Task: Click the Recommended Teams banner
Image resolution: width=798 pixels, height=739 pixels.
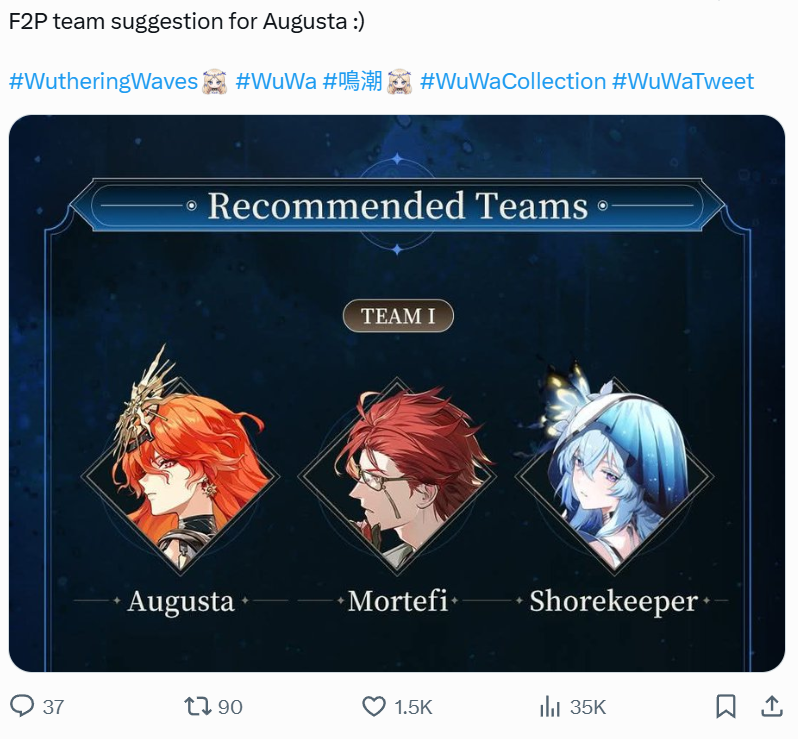Action: click(x=397, y=206)
